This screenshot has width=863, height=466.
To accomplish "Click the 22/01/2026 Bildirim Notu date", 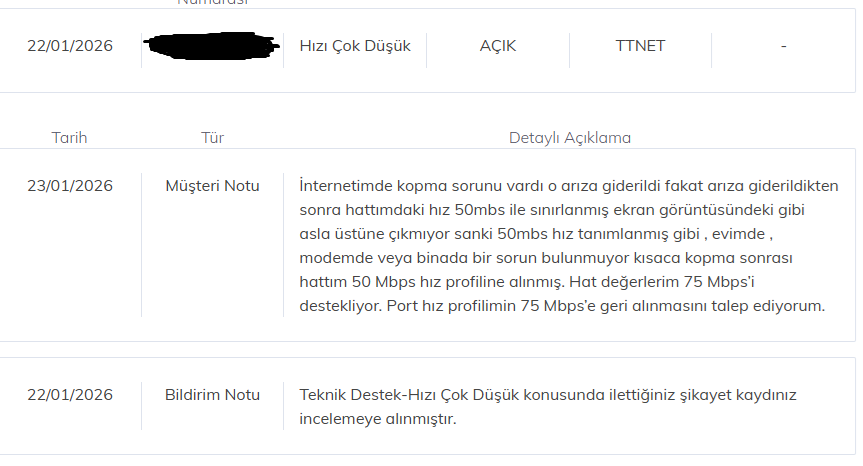I will pyautogui.click(x=70, y=395).
